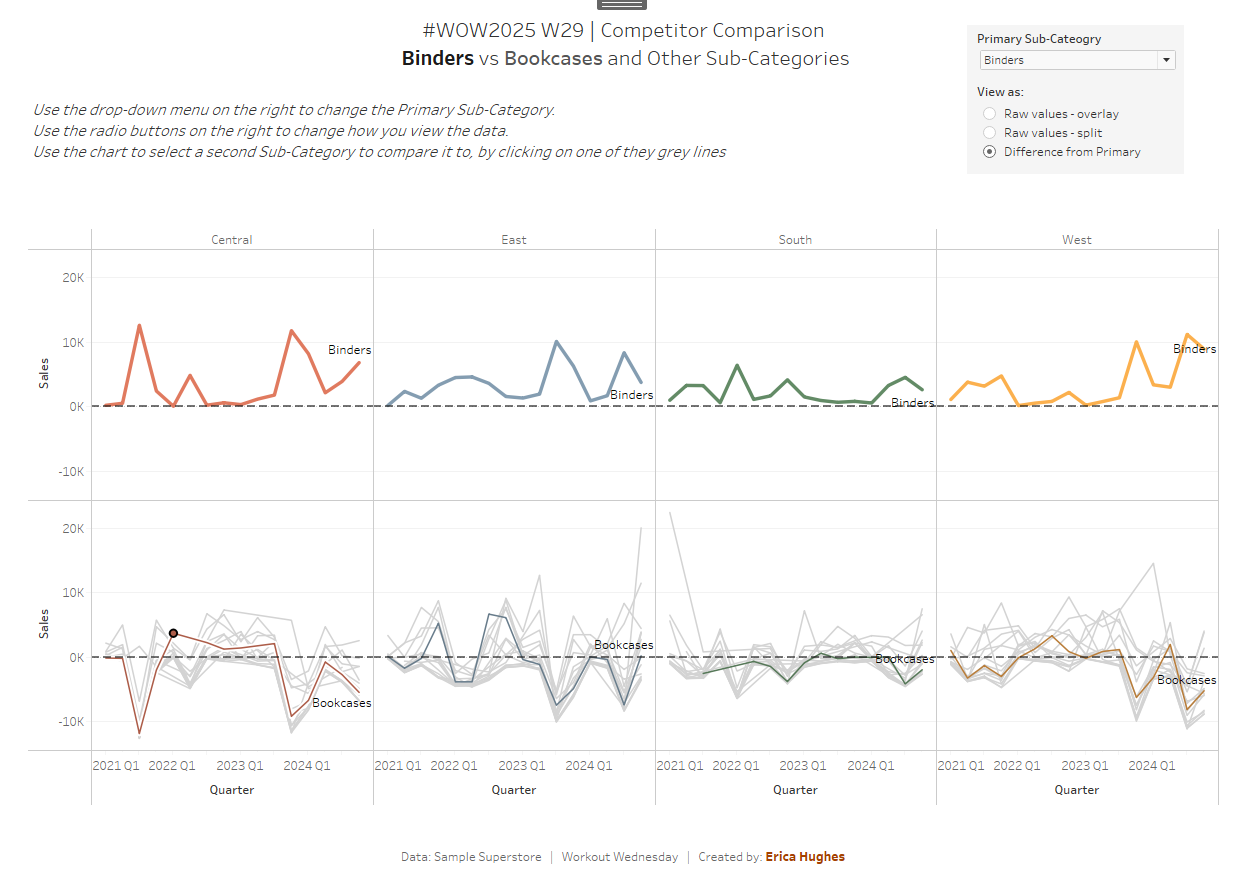
Task: Open the Primary Sub-Category dropdown arrow
Action: (1165, 60)
